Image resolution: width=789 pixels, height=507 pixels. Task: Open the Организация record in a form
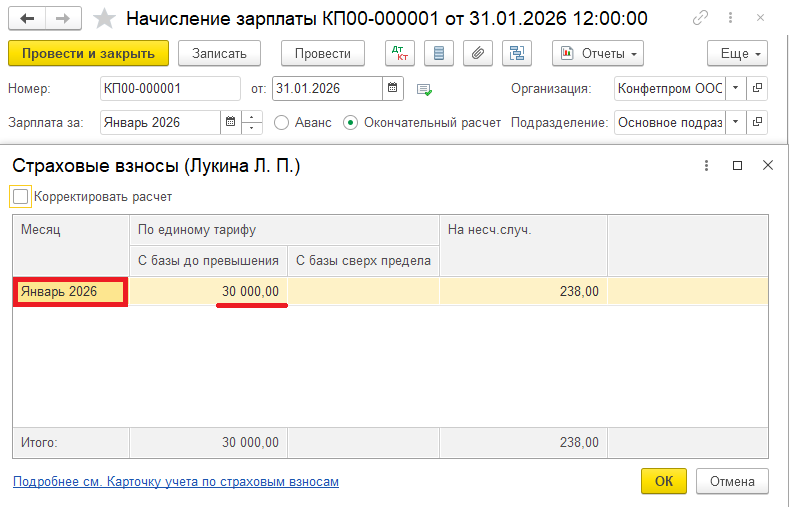point(757,88)
